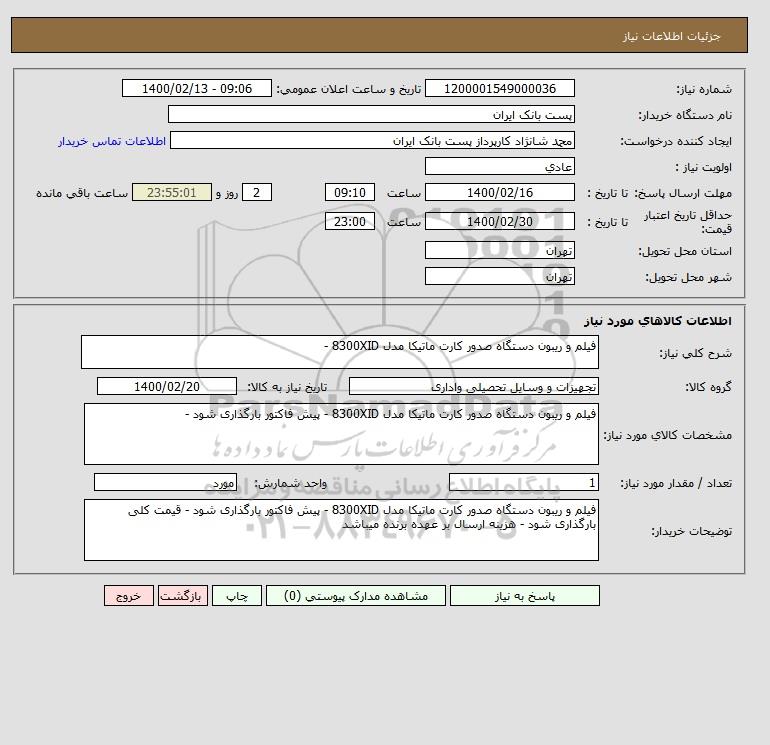The width and height of the screenshot is (770, 745).
Task: Click the استان محل تحویل label
Action: click(x=685, y=251)
